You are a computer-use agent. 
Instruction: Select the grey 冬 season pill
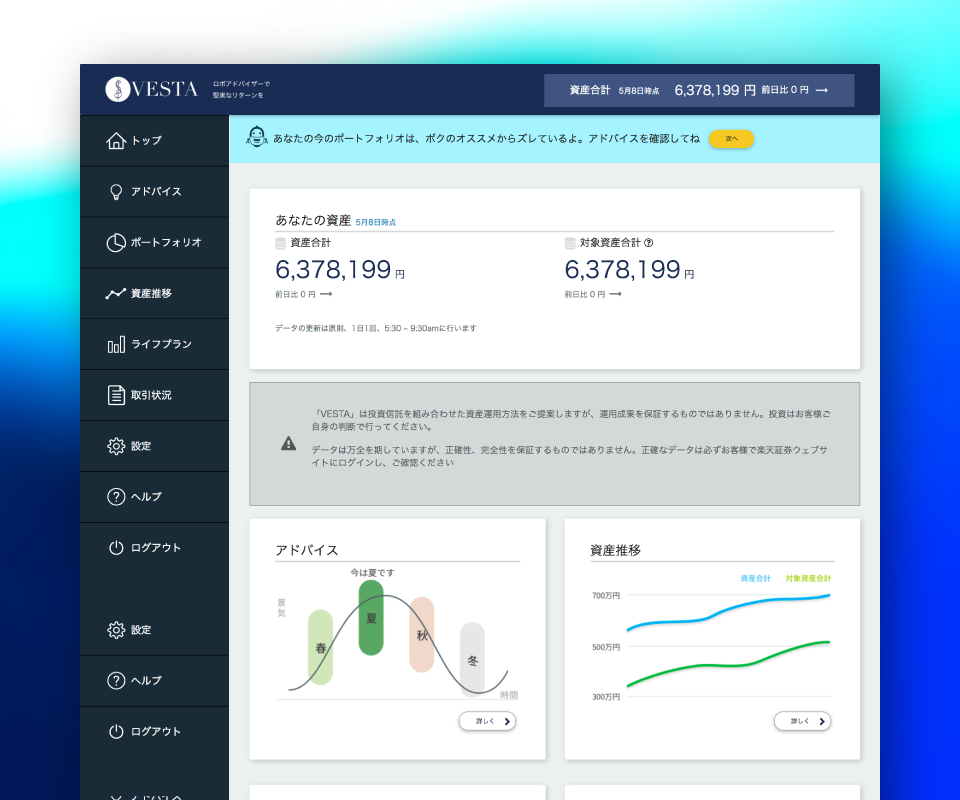point(472,660)
